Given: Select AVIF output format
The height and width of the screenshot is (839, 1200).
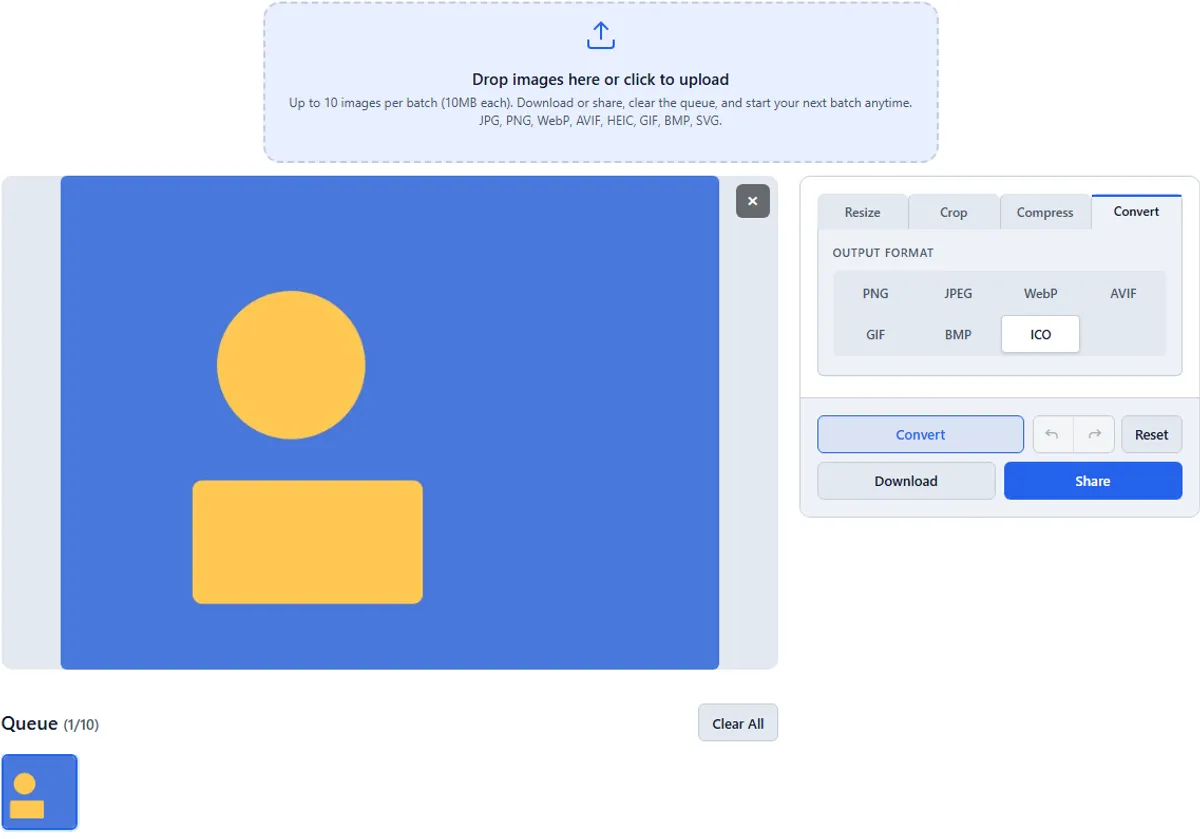Looking at the screenshot, I should coord(1124,294).
